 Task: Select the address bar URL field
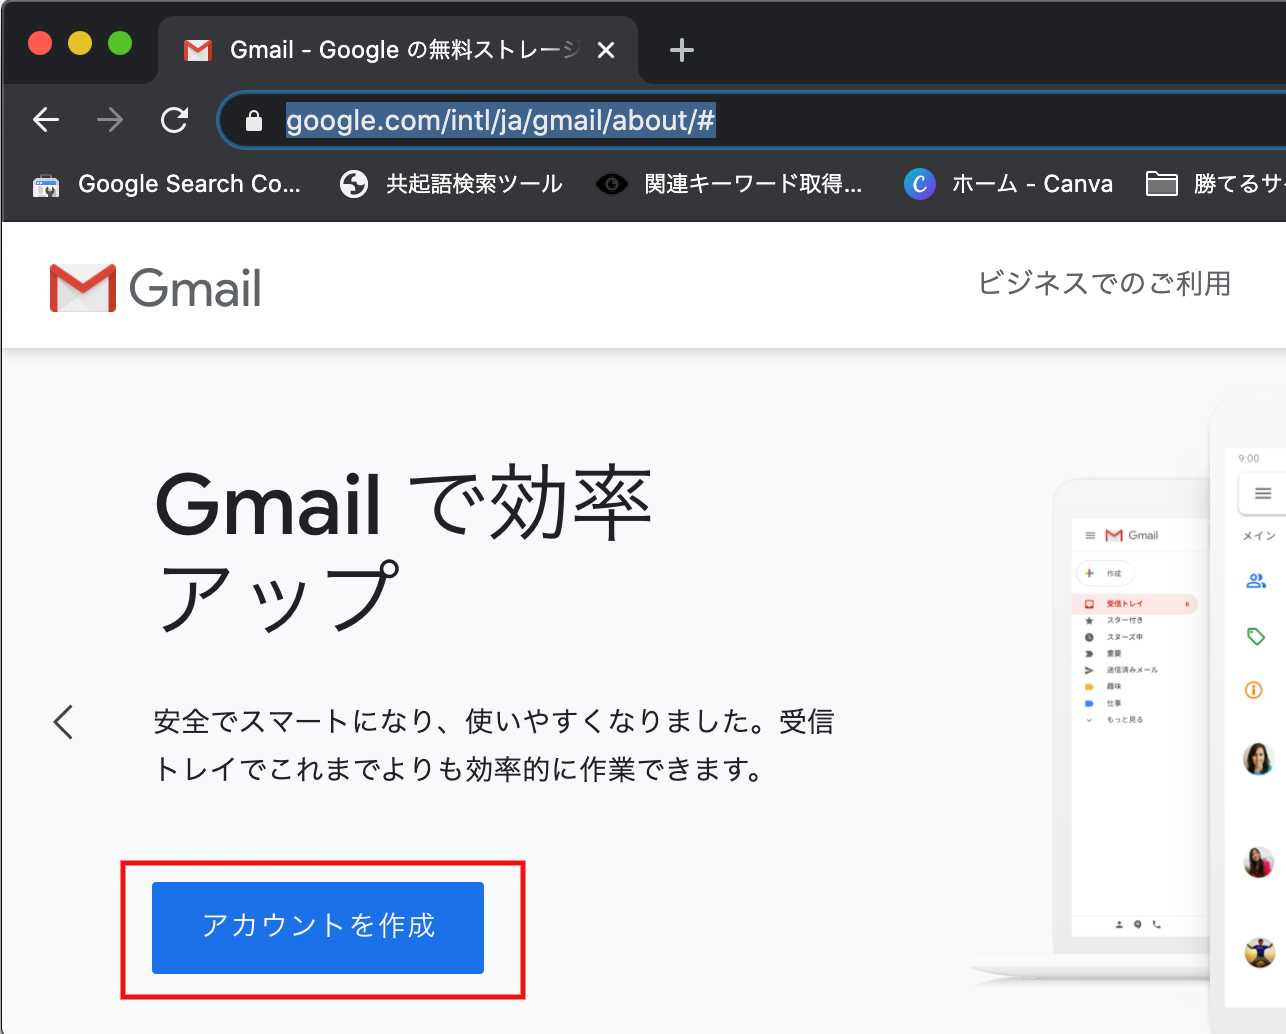coord(750,121)
